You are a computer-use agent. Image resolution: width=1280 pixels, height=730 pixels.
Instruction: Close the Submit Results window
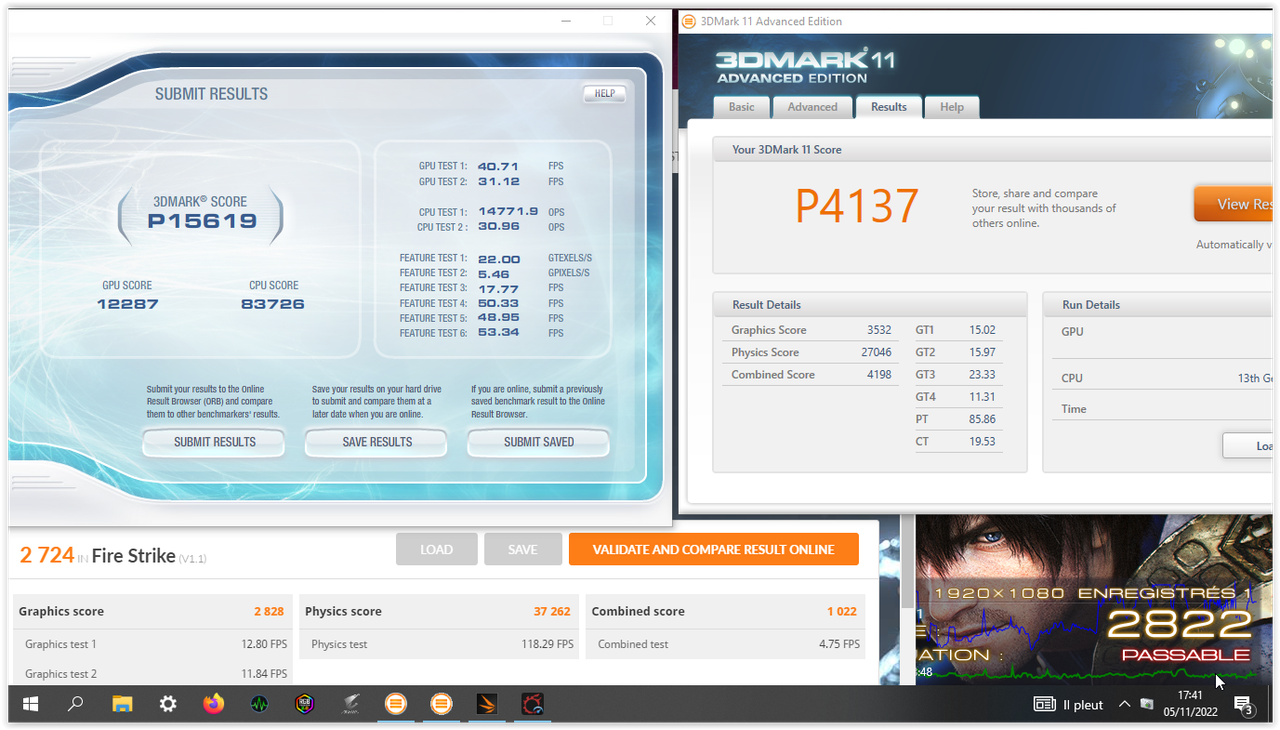(x=651, y=21)
